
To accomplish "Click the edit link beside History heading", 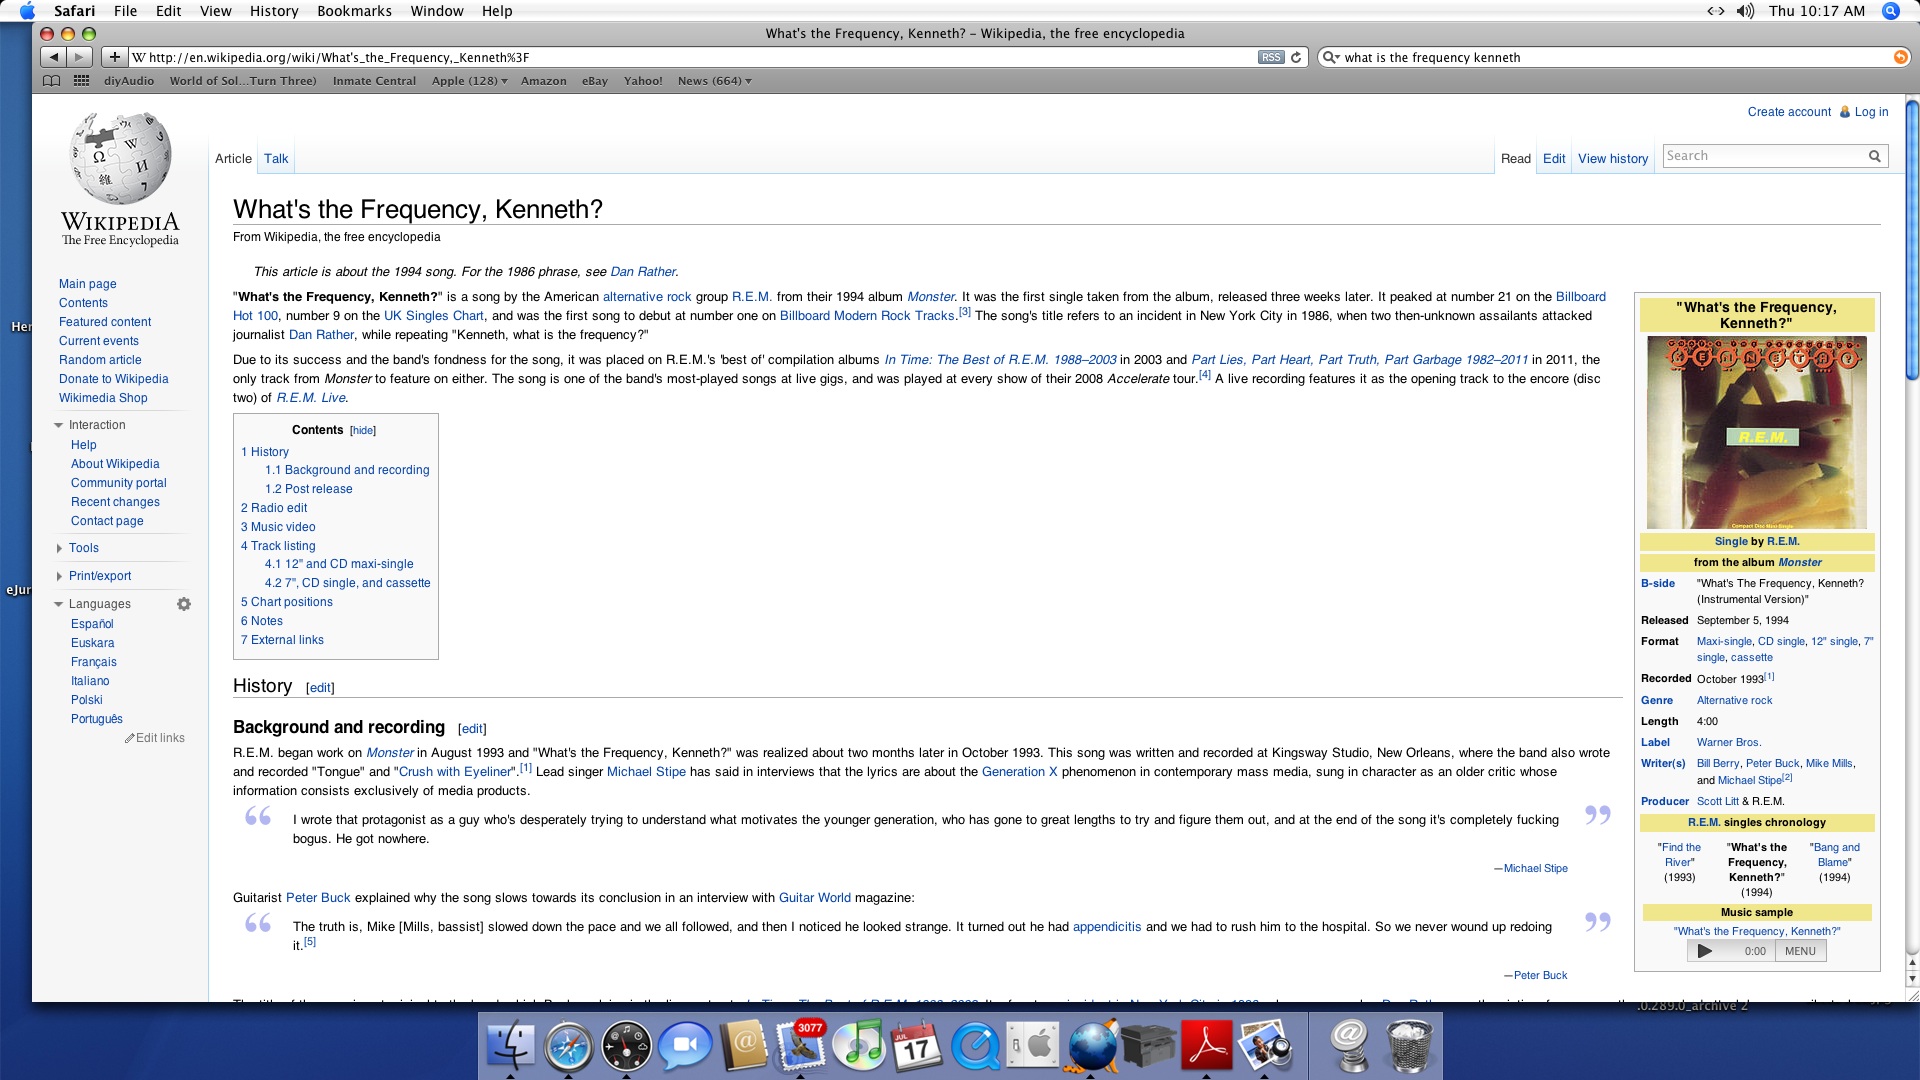I will click(320, 688).
